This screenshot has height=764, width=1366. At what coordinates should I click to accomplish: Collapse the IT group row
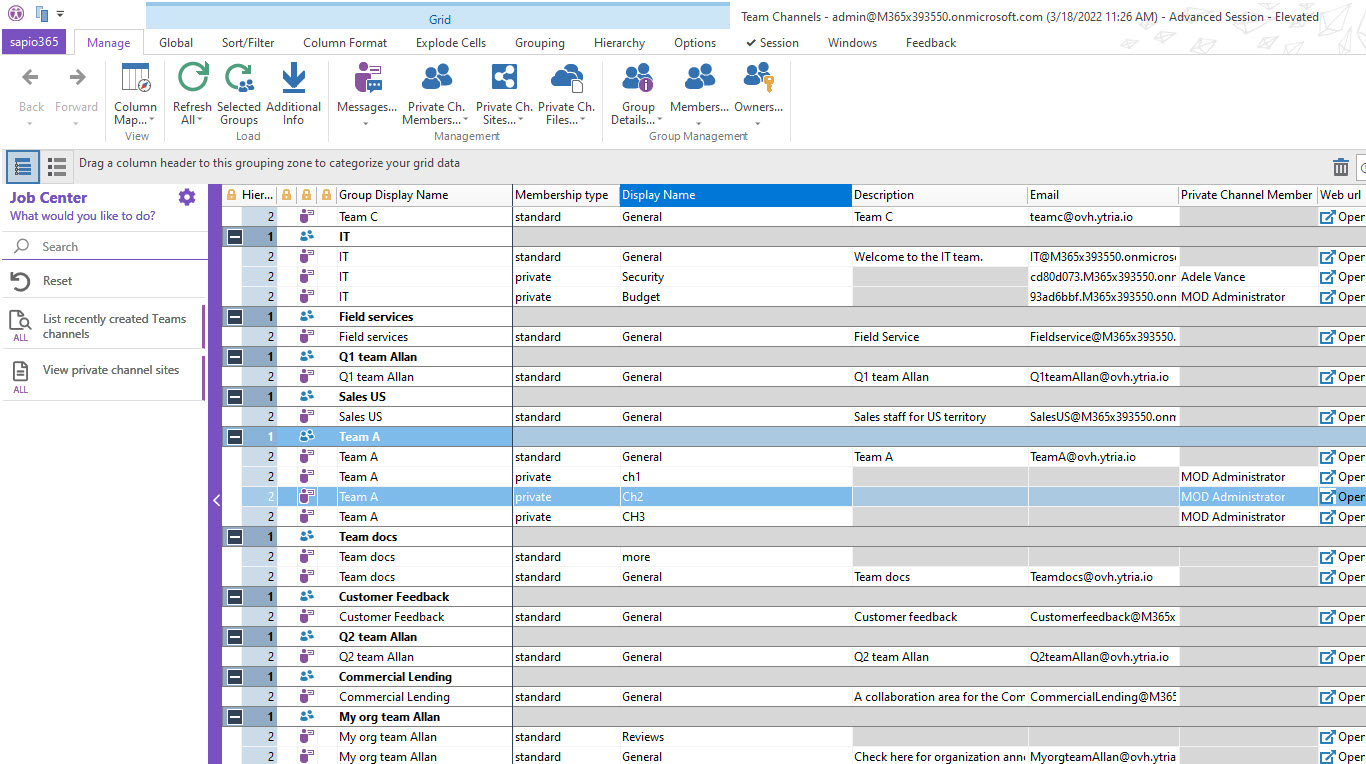click(x=234, y=237)
